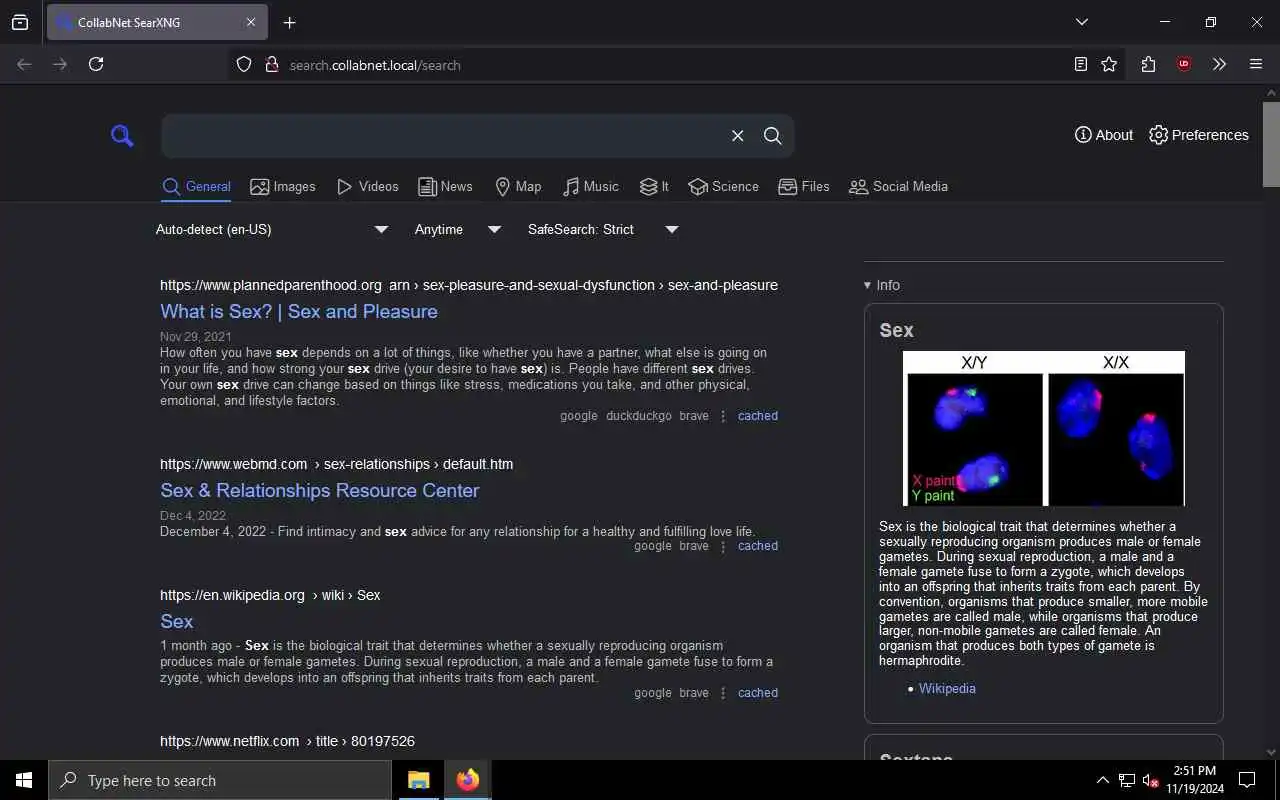The image size is (1280, 800).
Task: Reload the page
Action: [96, 64]
